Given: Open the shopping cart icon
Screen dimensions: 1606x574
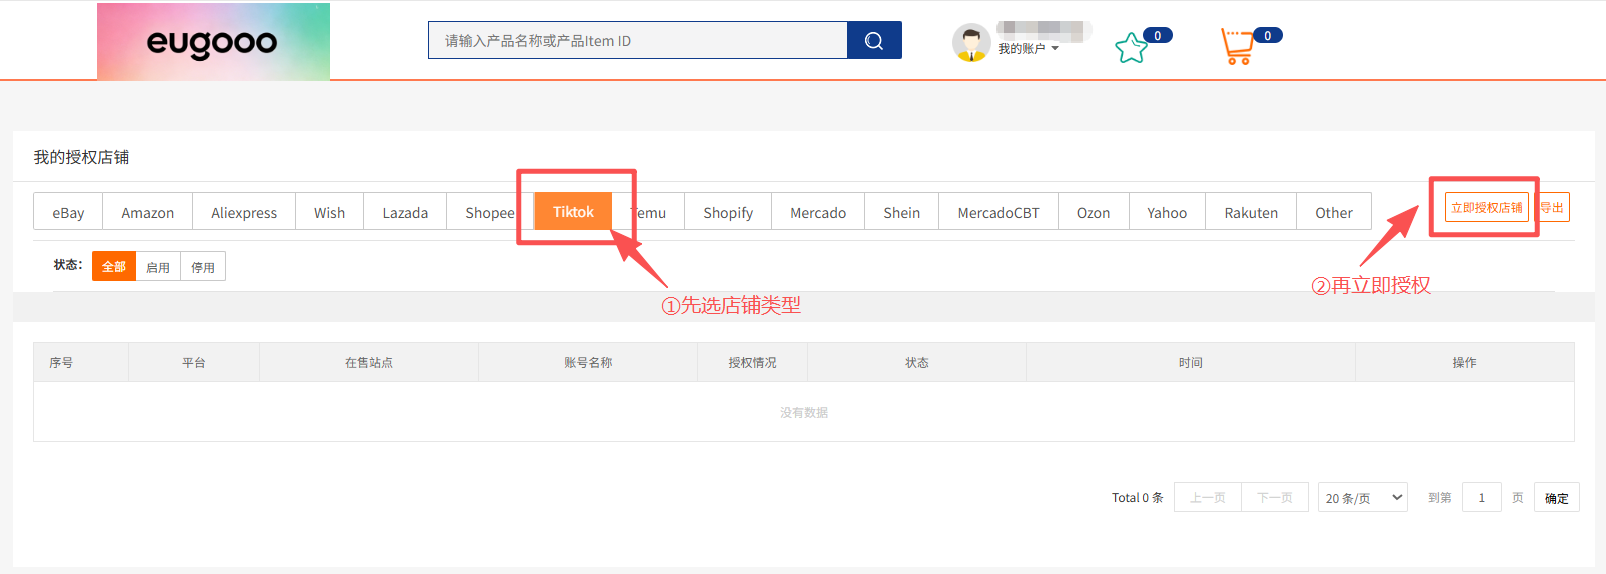Looking at the screenshot, I should (x=1237, y=46).
